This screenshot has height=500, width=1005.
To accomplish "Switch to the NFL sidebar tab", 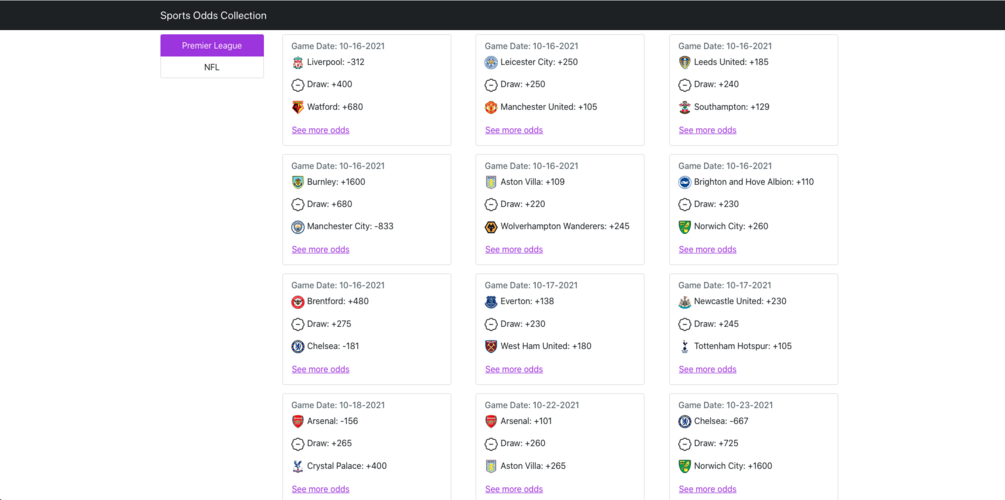I will click(212, 67).
